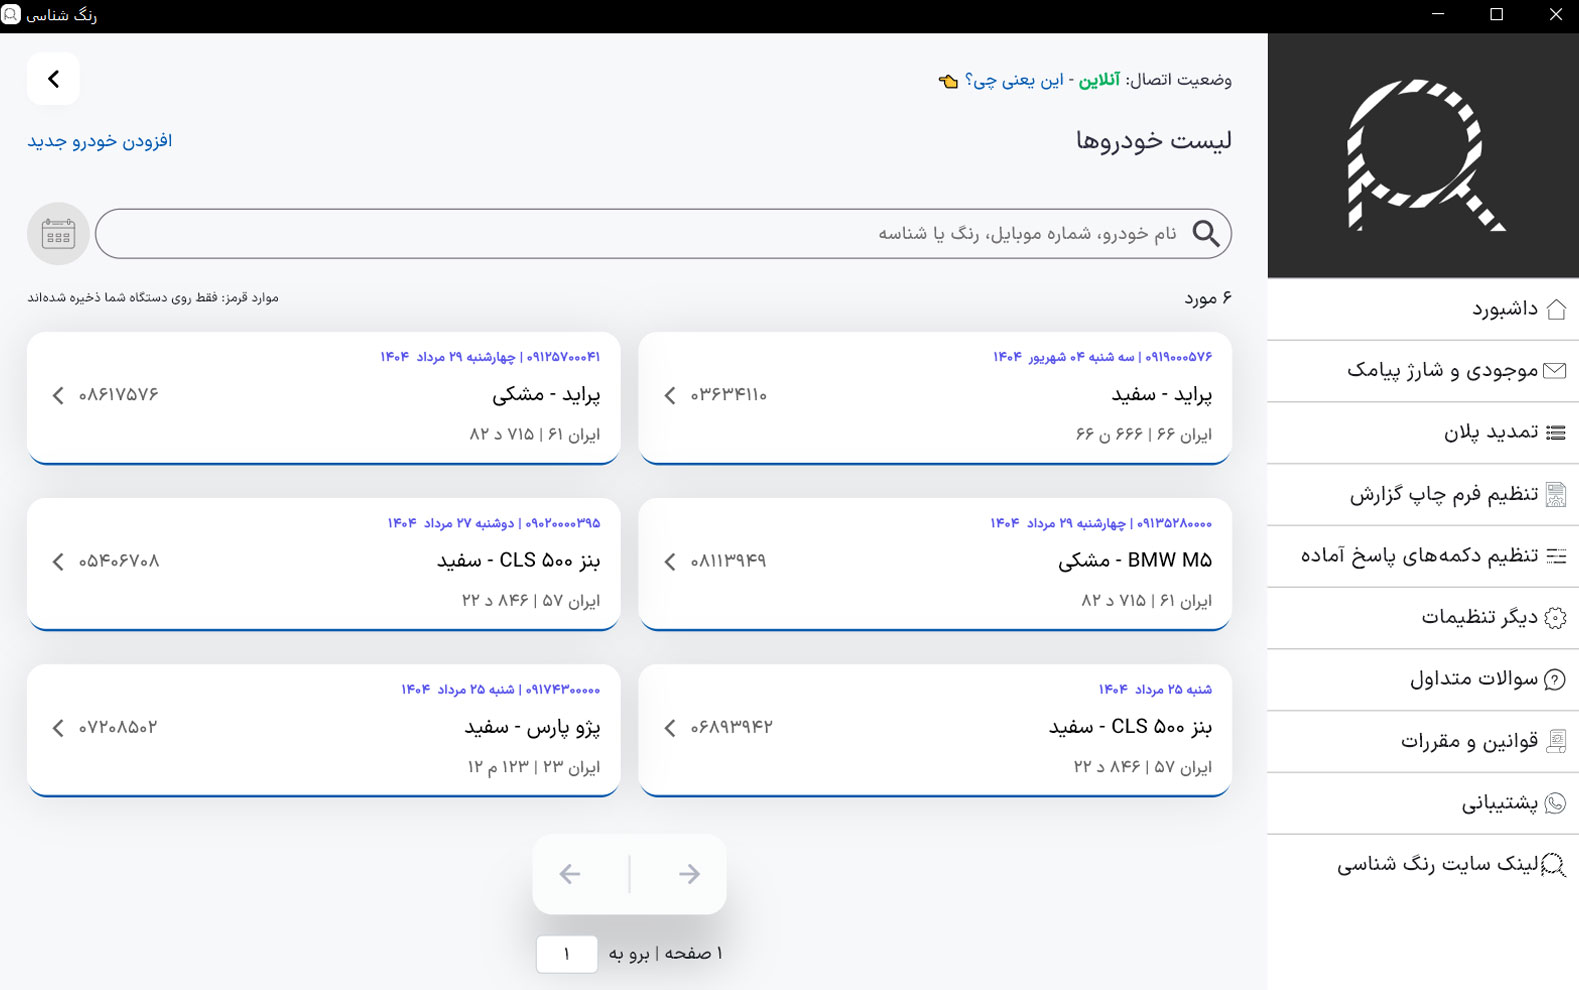Open تنظیم فرم چاپ گزارش menu item
This screenshot has width=1579, height=990.
pos(1423,494)
